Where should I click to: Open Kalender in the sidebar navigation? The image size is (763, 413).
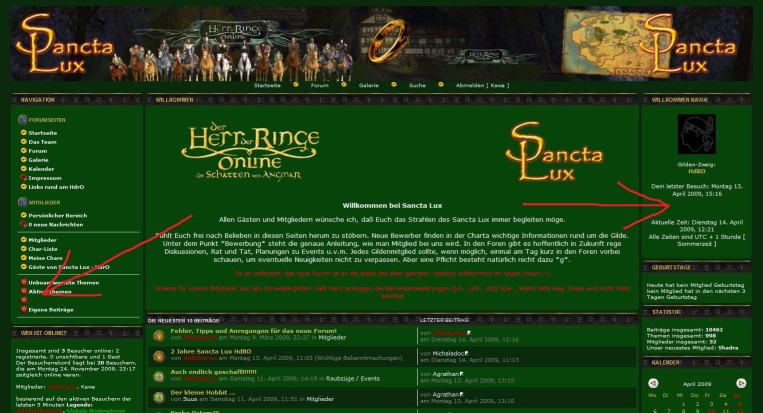(41, 169)
